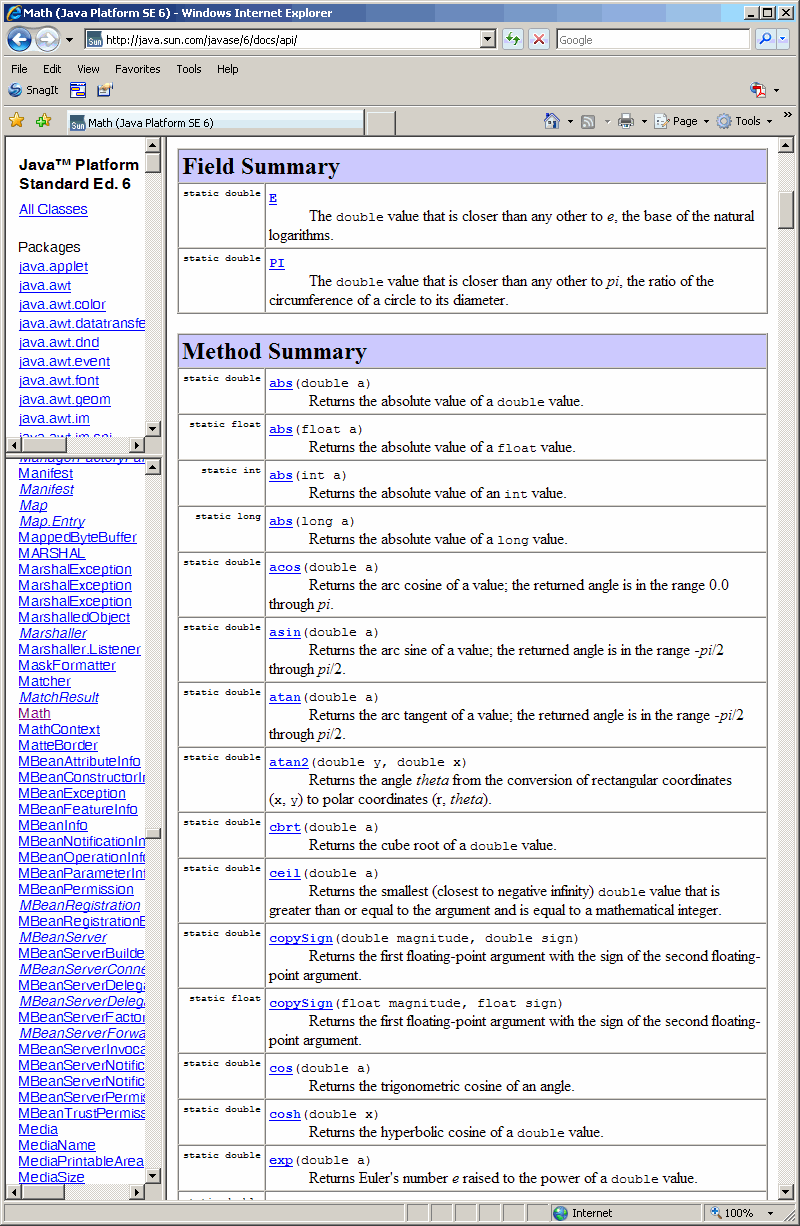Open the All Classes link
800x1226 pixels.
(x=52, y=208)
